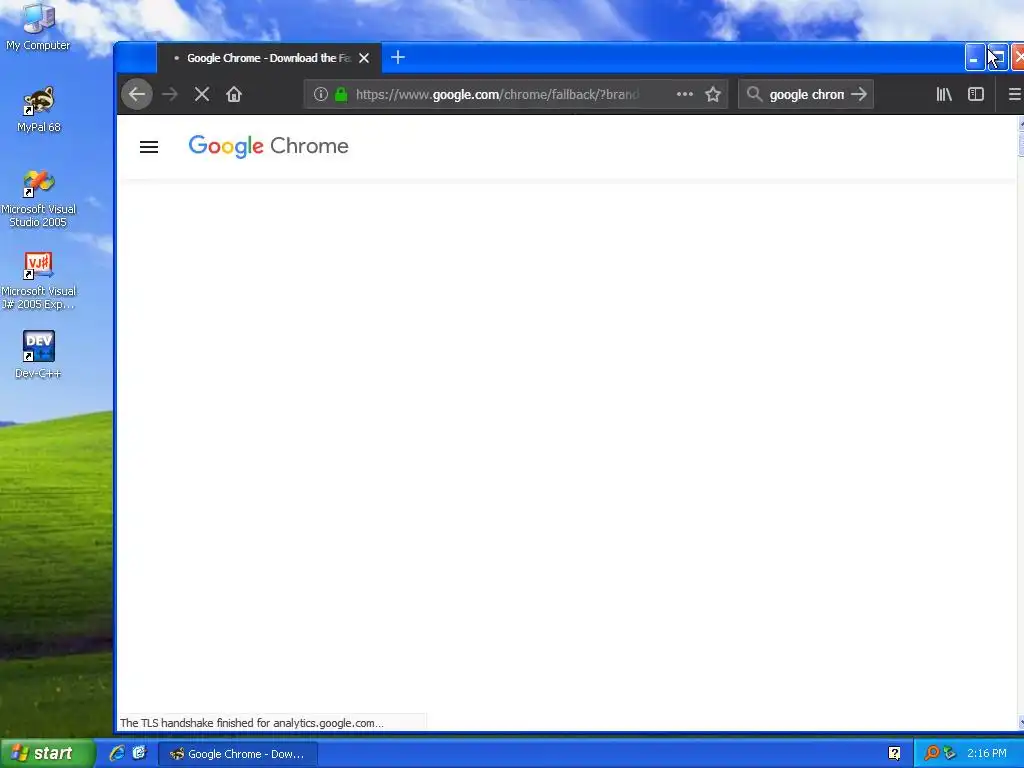
Task: Click the forward navigation arrow
Action: point(170,95)
